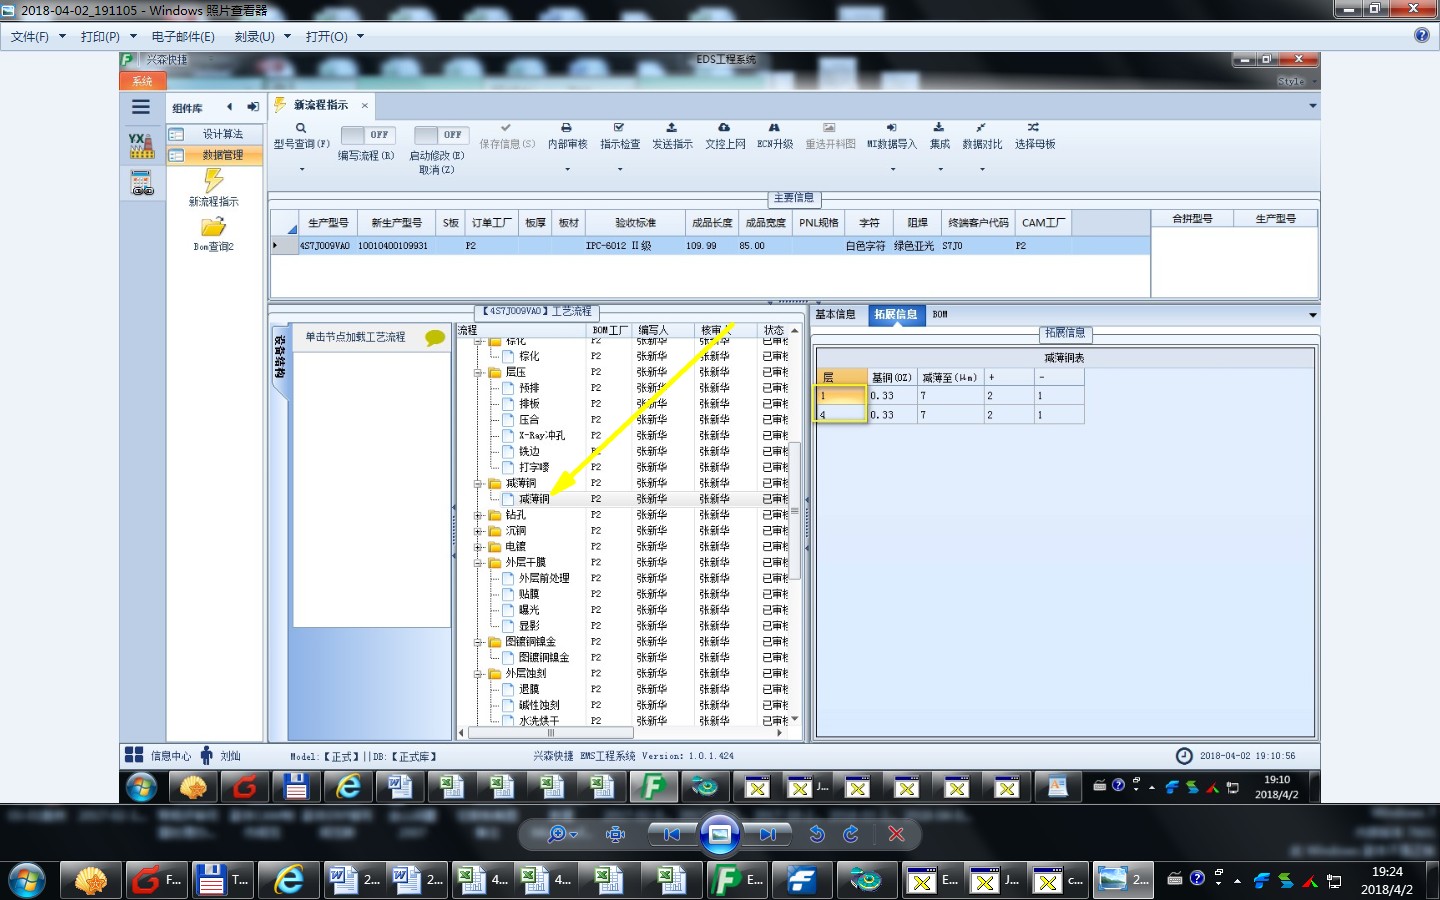The image size is (1440, 900).
Task: Click the zoom magnifier in photo viewer
Action: 559,834
